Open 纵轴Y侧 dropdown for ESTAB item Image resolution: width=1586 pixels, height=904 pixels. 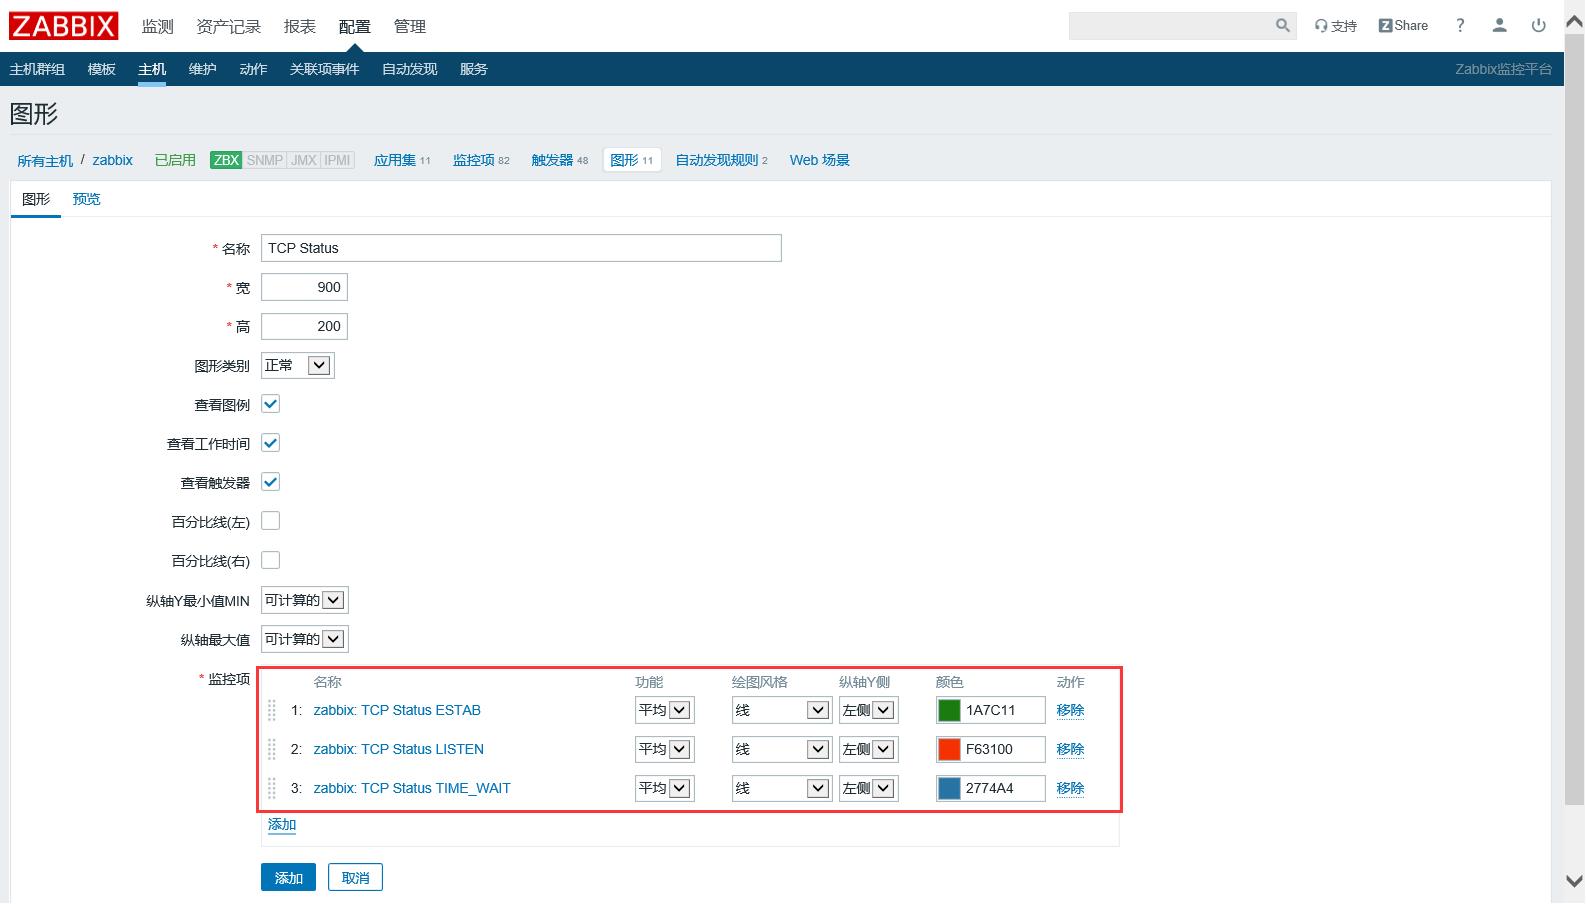[x=868, y=710]
